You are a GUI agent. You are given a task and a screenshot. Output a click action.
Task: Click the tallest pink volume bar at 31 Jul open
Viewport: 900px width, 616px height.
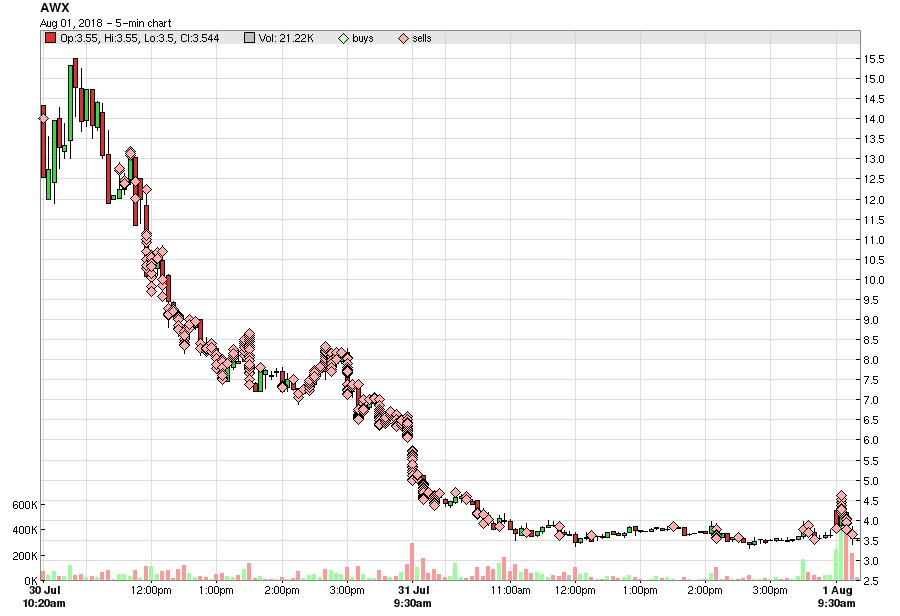click(412, 561)
